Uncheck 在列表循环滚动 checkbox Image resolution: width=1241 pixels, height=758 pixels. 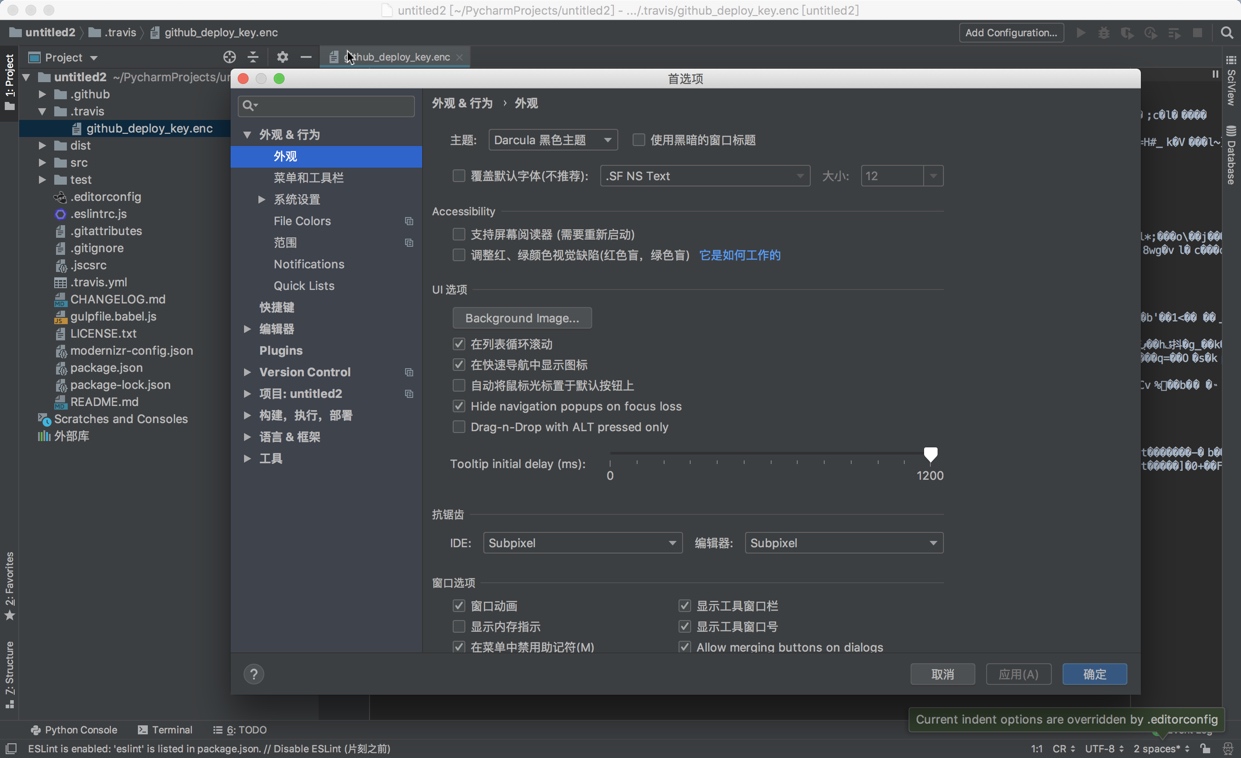[x=459, y=344]
